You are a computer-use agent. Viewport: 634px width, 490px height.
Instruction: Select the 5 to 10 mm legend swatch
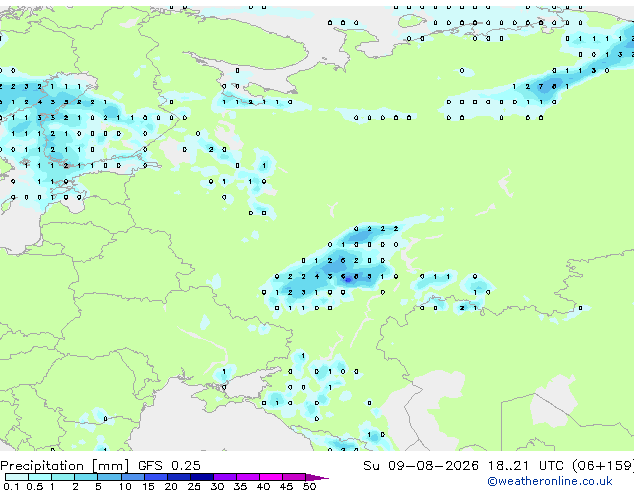pos(109,477)
